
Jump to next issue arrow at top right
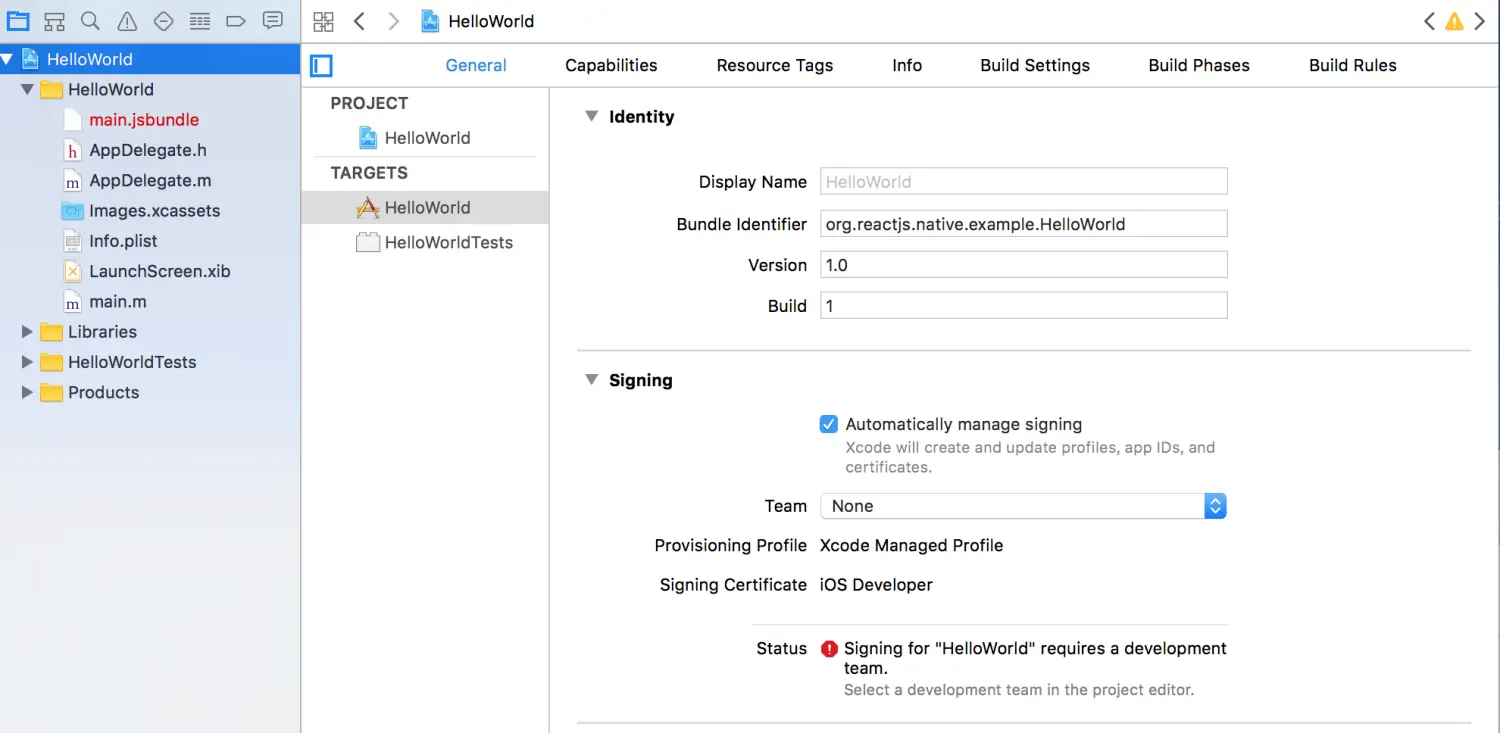(1479, 21)
